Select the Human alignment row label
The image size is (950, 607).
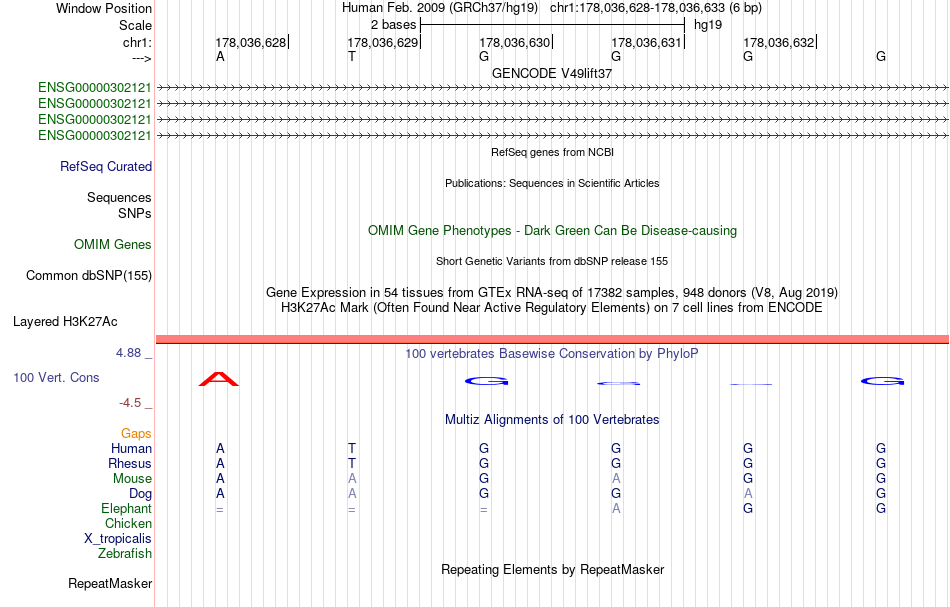(131, 449)
